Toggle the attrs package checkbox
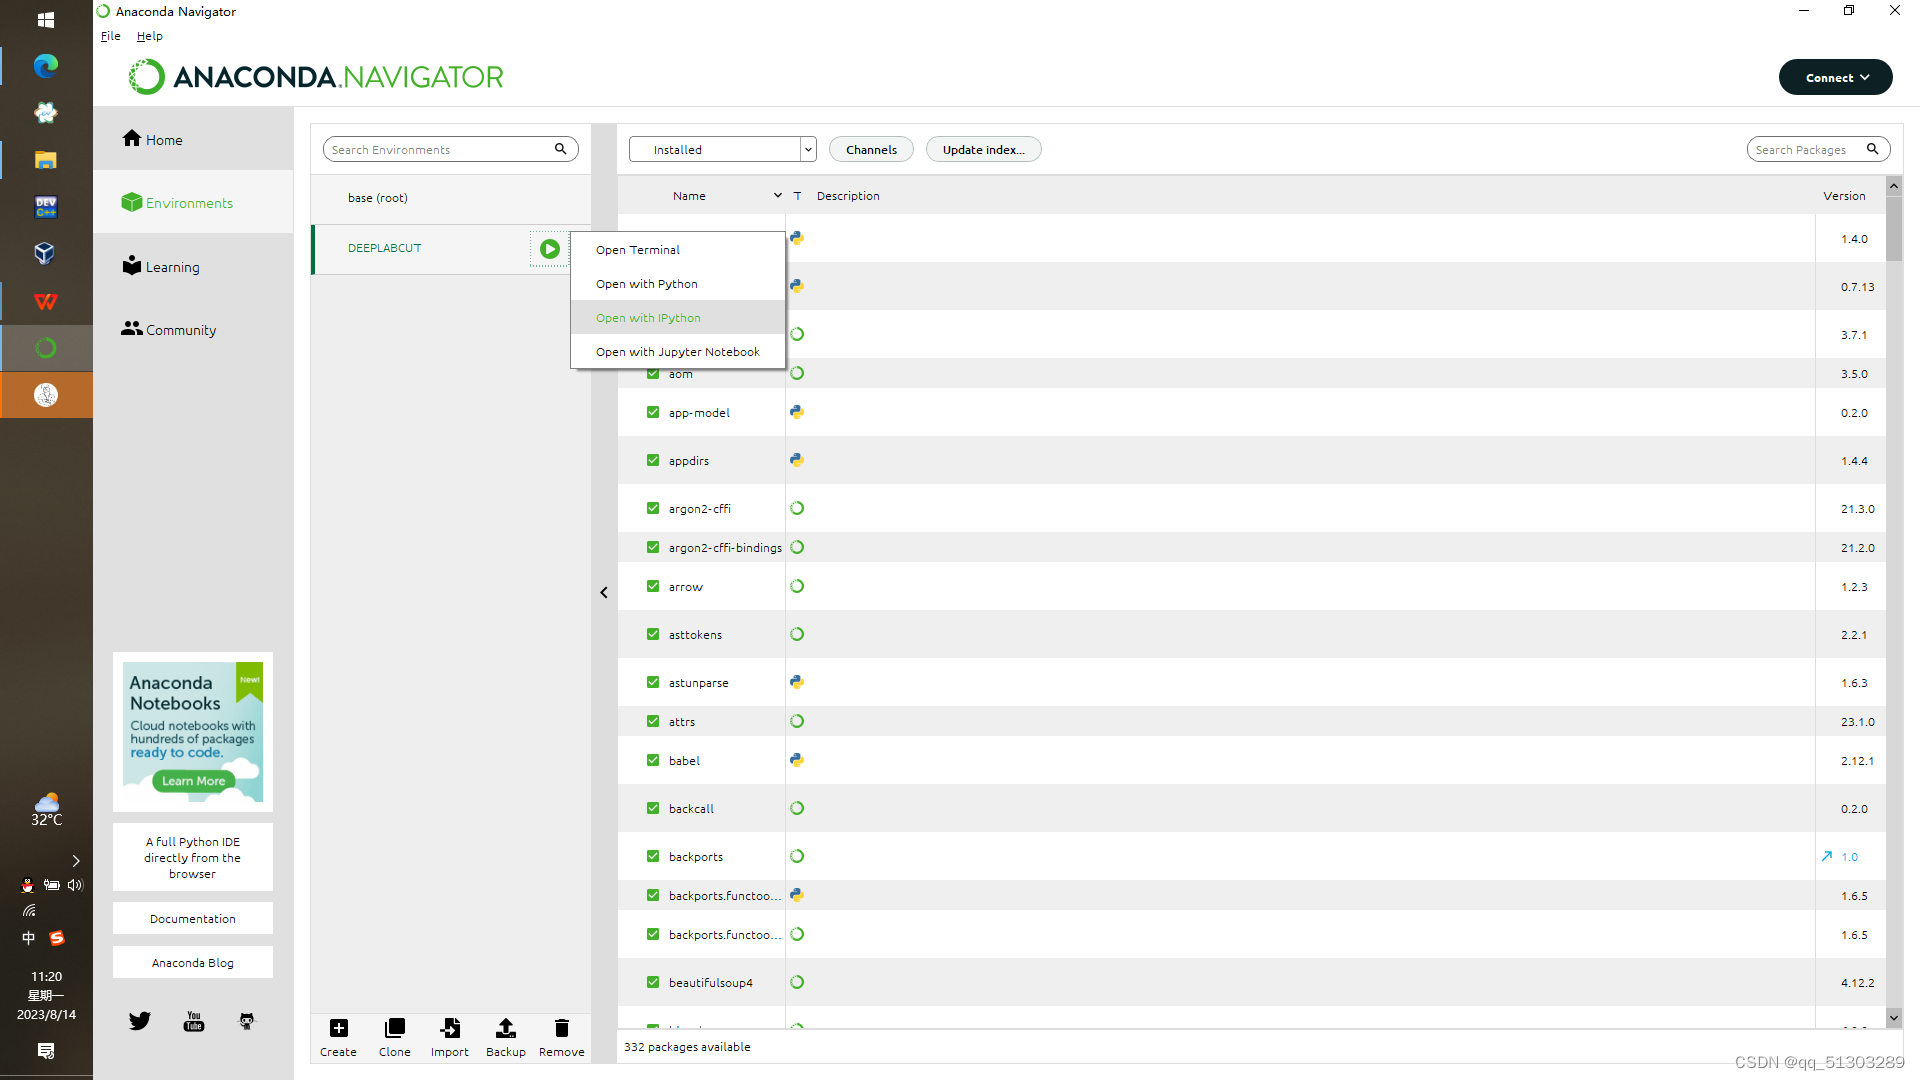 click(653, 721)
